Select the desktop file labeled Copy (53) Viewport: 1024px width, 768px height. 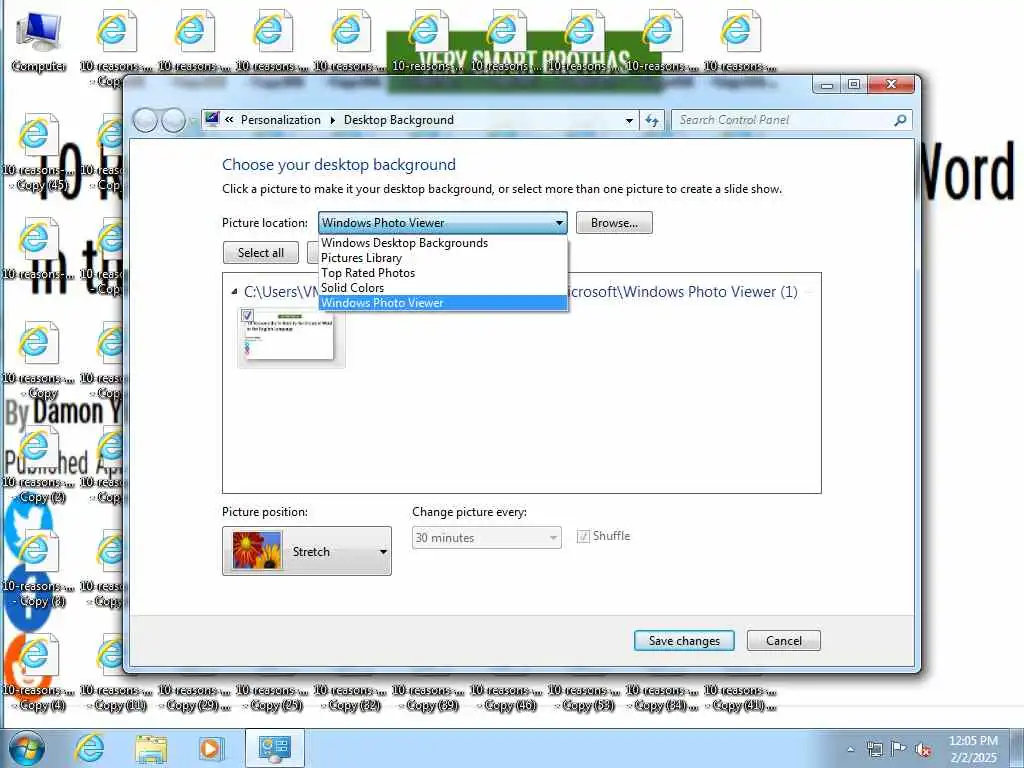coord(583,697)
